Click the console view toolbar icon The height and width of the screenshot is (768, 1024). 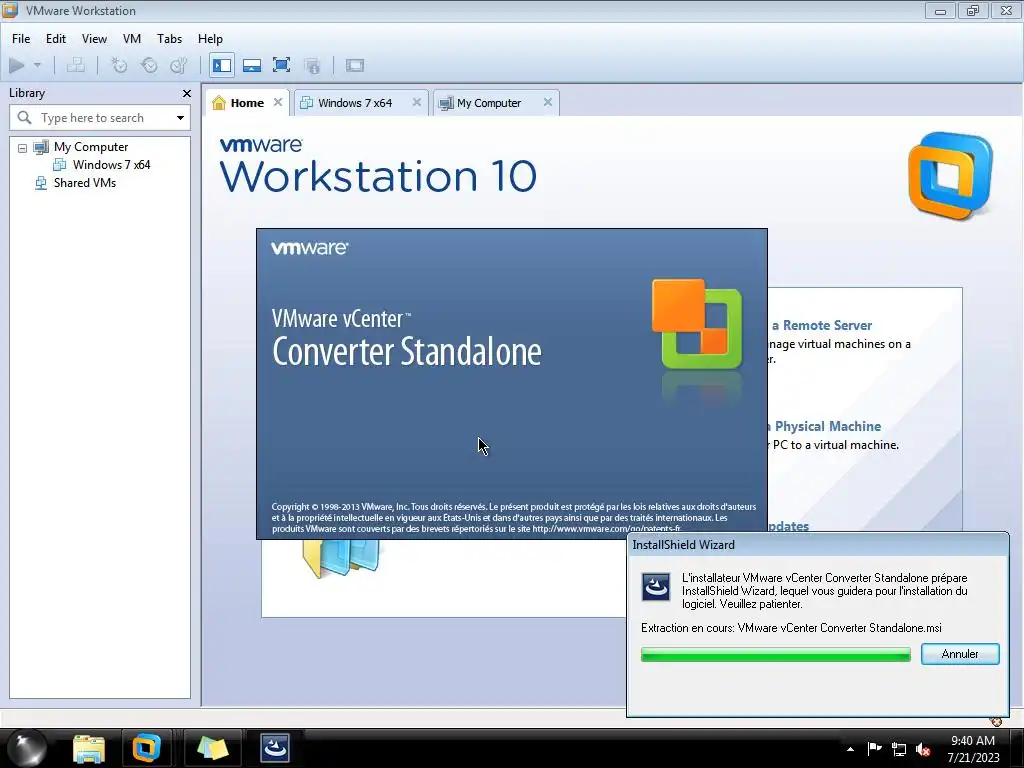tap(355, 65)
